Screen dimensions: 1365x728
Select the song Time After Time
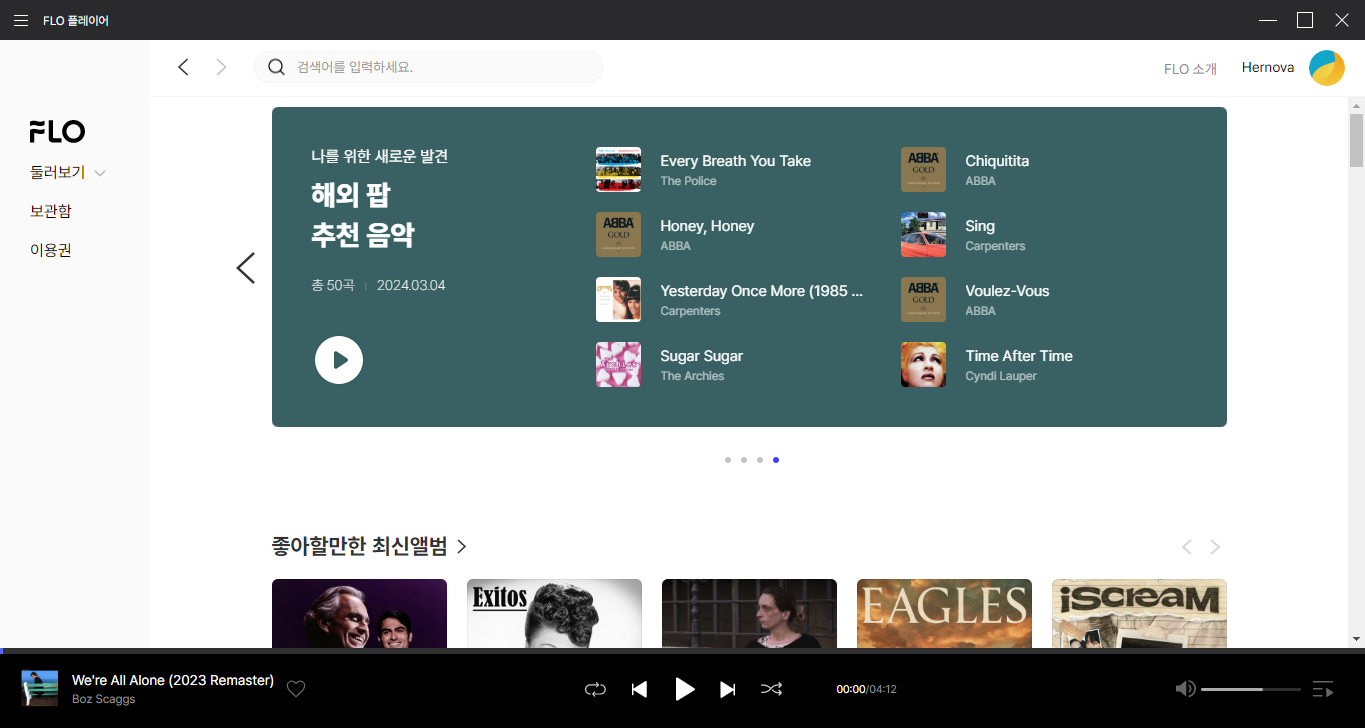pos(1019,356)
